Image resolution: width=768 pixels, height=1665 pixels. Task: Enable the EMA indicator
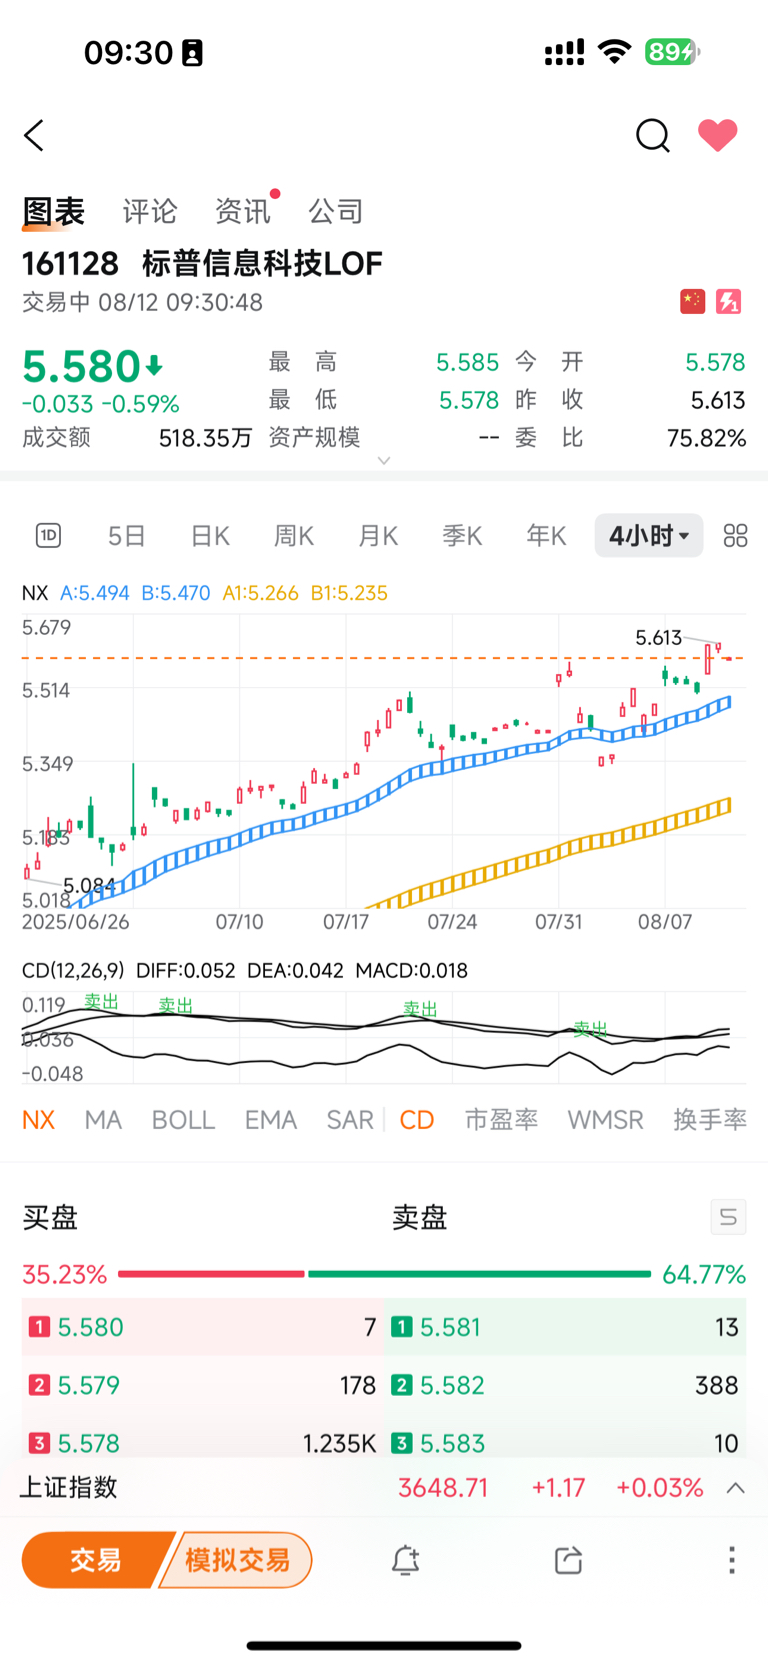point(271,1120)
